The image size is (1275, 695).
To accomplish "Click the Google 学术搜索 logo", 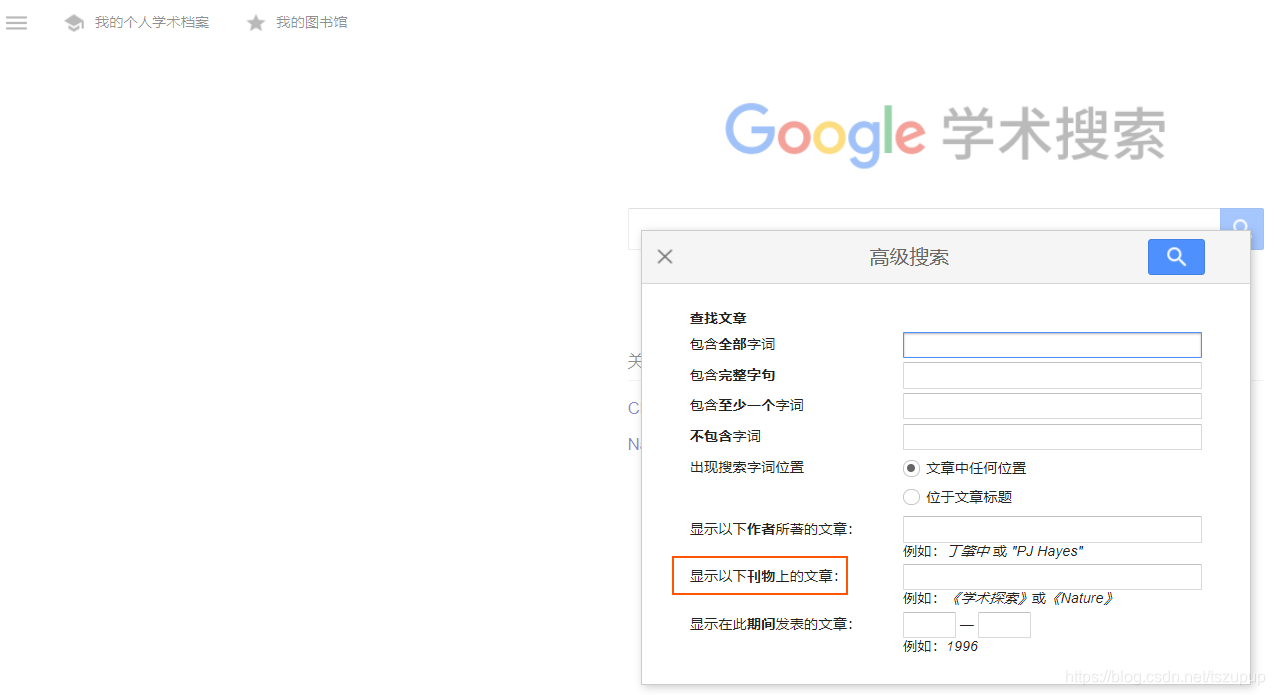I will [x=945, y=134].
